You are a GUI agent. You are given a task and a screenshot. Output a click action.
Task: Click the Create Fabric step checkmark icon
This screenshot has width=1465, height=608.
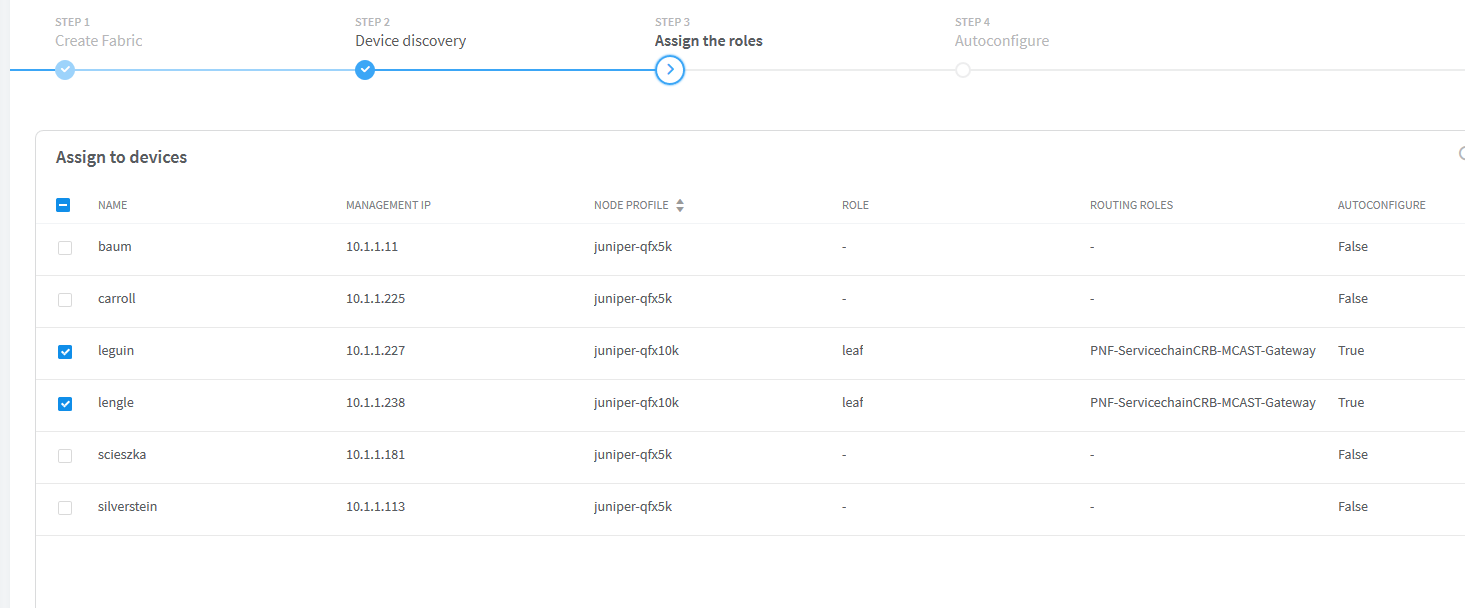point(65,70)
